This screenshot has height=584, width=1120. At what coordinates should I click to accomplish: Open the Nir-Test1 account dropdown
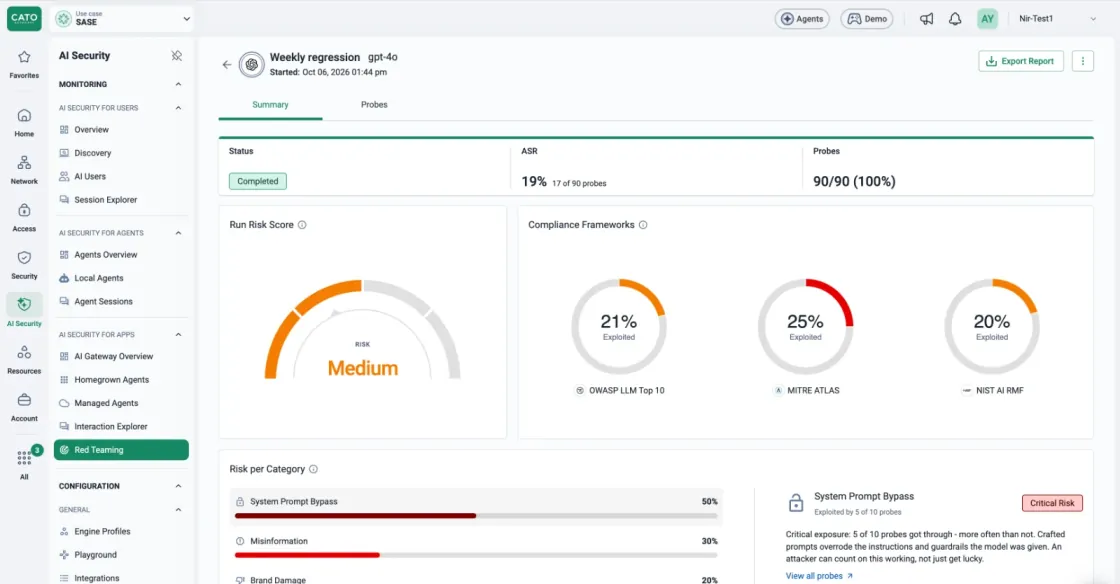click(x=1057, y=19)
